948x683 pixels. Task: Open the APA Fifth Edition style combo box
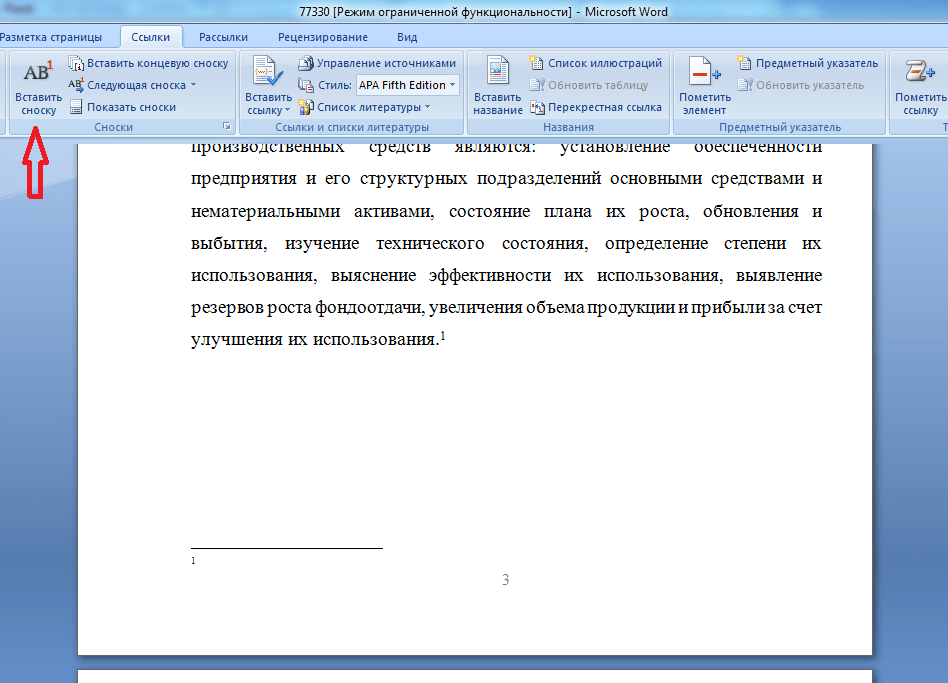tap(408, 85)
